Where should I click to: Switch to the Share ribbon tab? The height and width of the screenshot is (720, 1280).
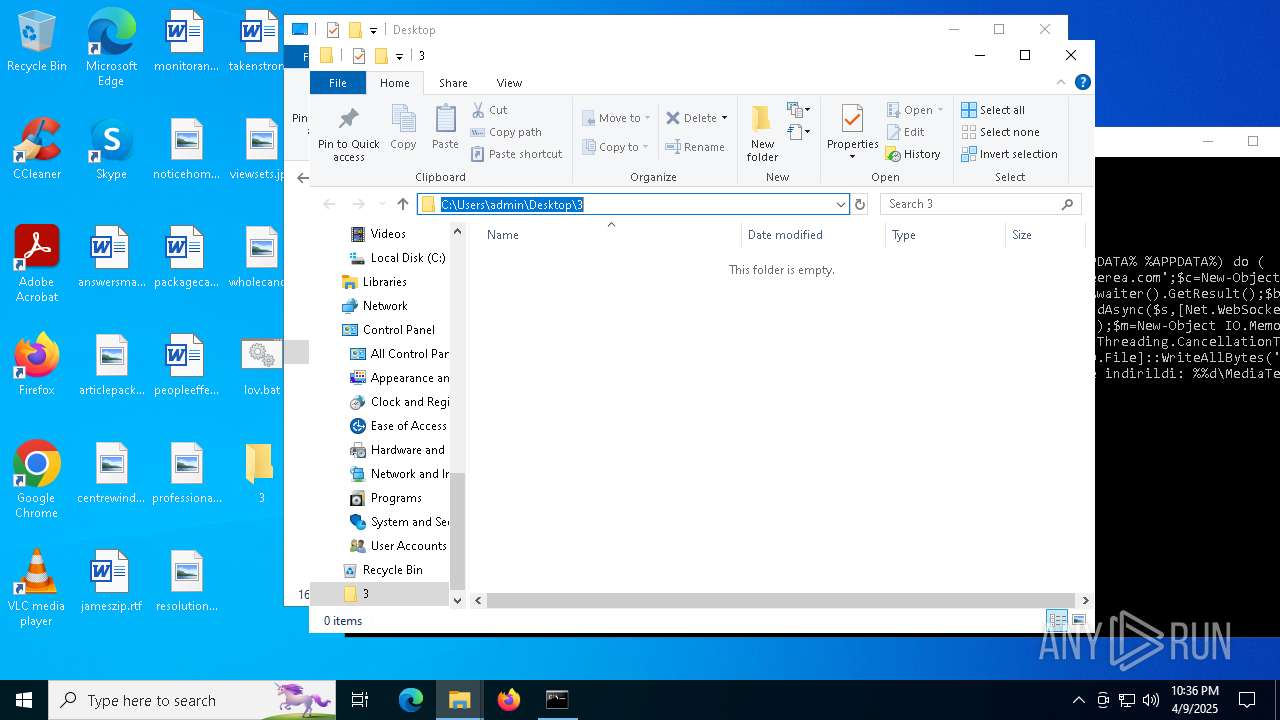[453, 83]
